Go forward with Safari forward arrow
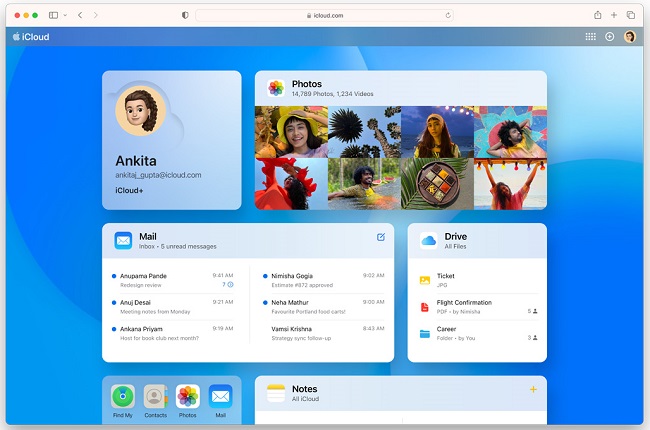650x430 pixels. coord(96,15)
